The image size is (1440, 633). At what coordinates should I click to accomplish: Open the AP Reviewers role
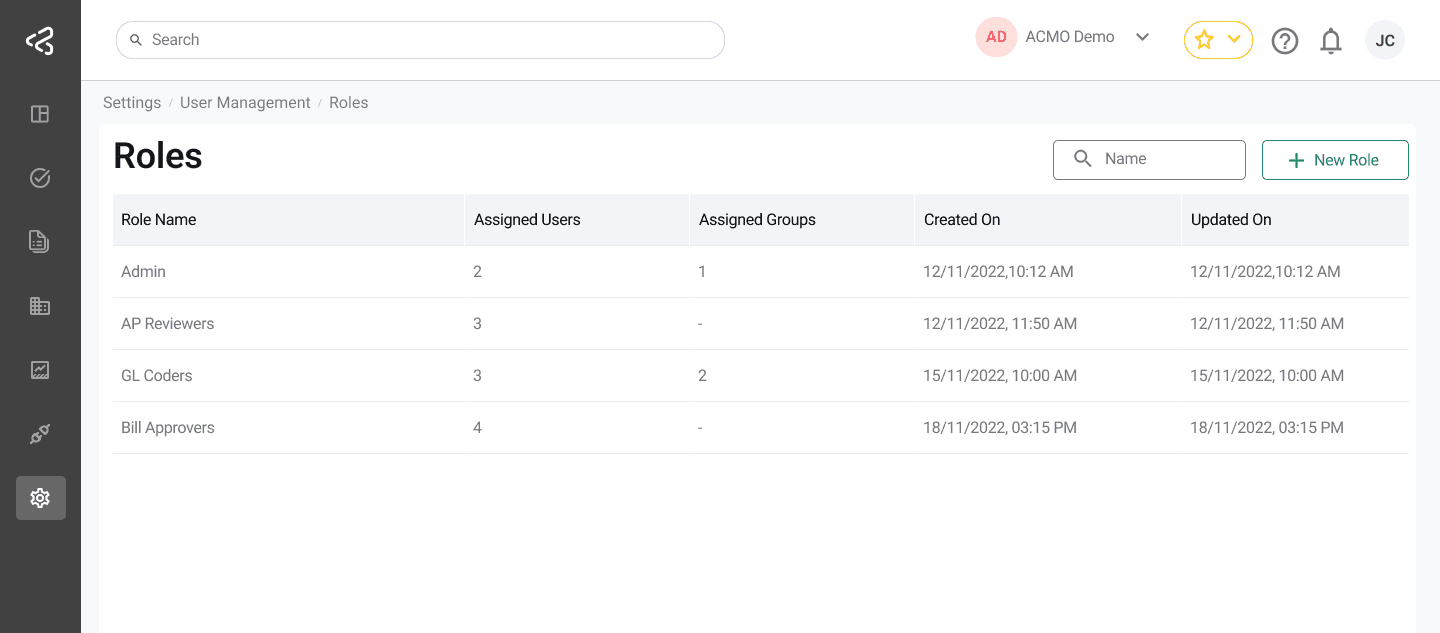pos(167,323)
